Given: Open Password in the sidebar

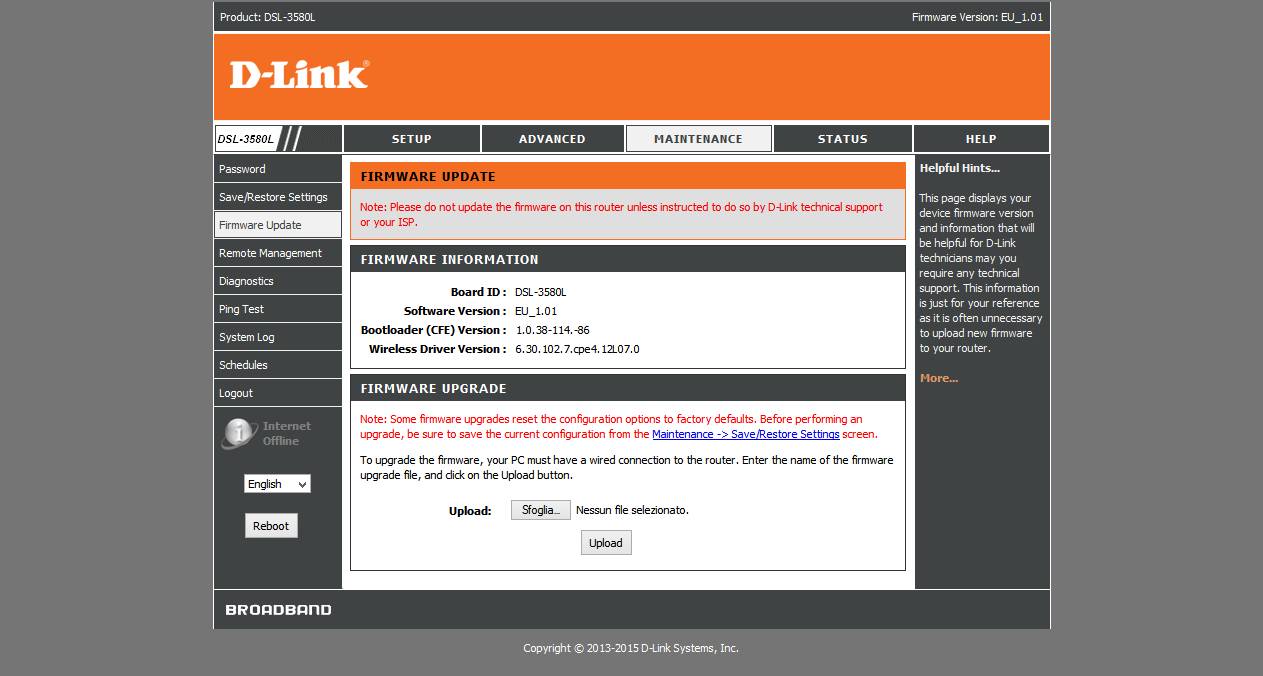Looking at the screenshot, I should click(278, 169).
